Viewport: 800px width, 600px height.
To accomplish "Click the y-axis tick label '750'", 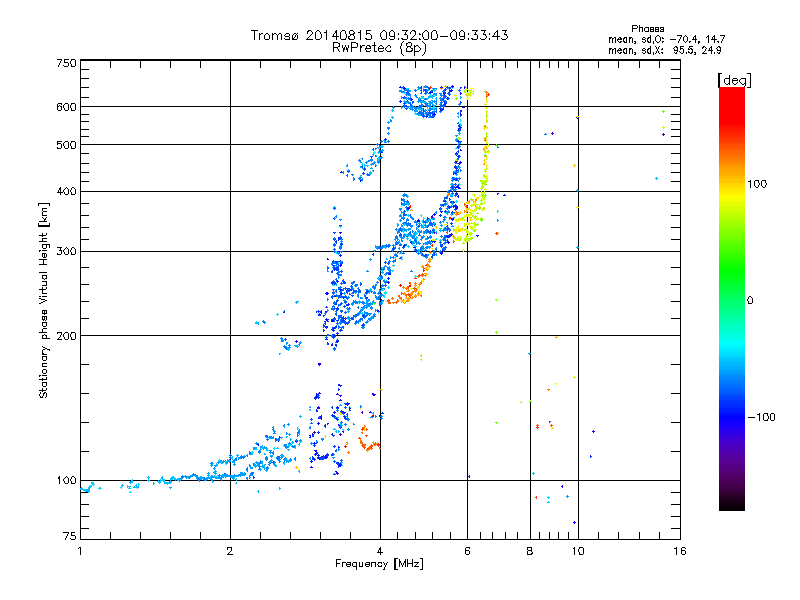I will click(x=66, y=63).
